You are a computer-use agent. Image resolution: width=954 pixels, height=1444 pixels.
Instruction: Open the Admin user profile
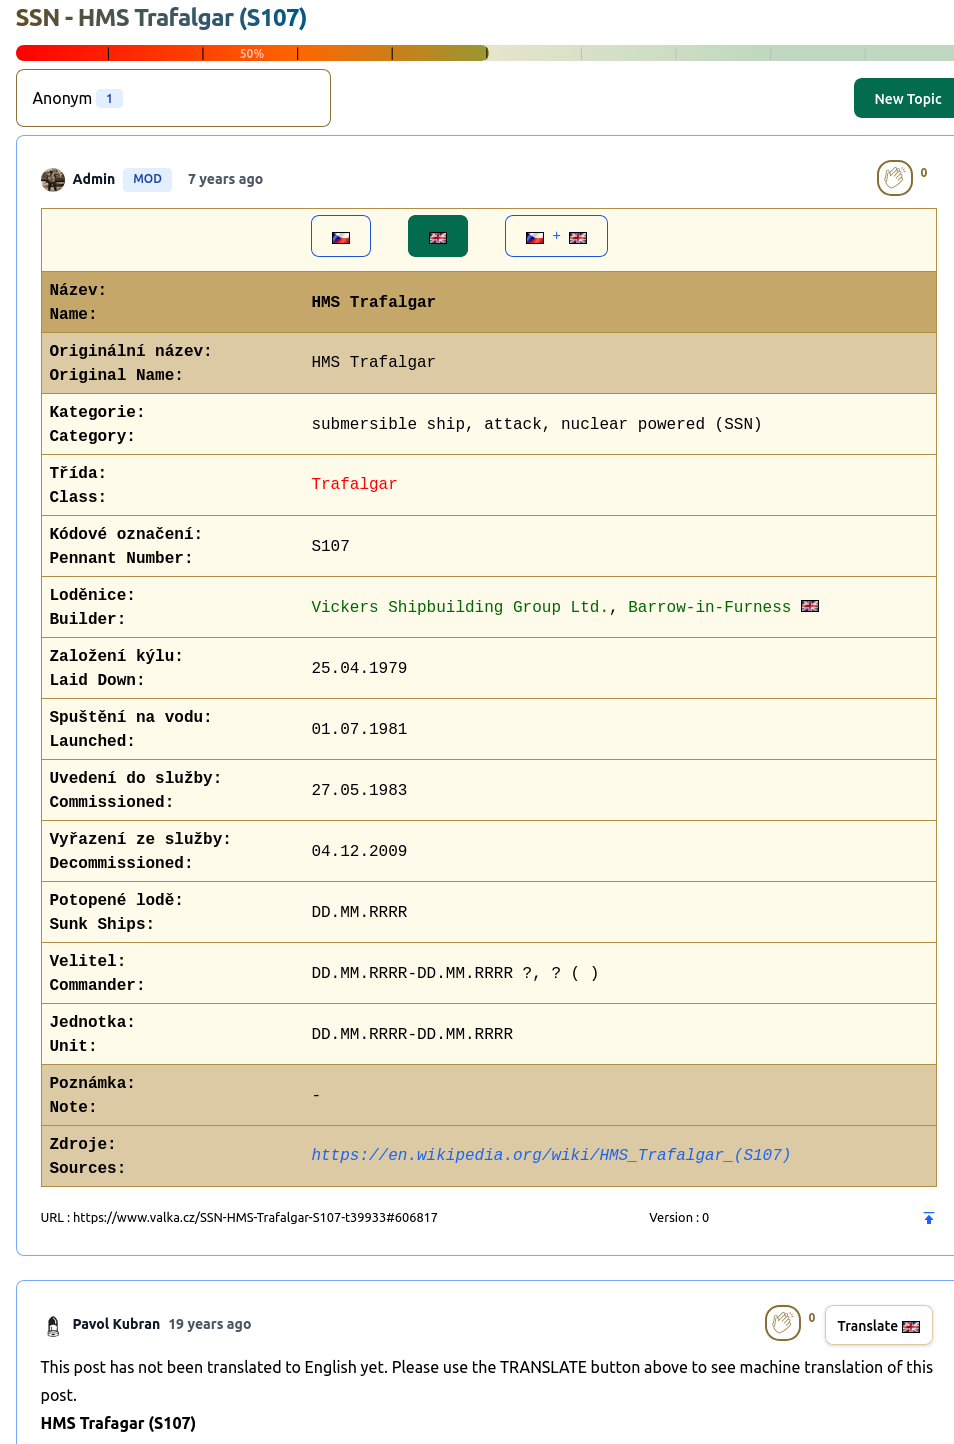pyautogui.click(x=94, y=179)
